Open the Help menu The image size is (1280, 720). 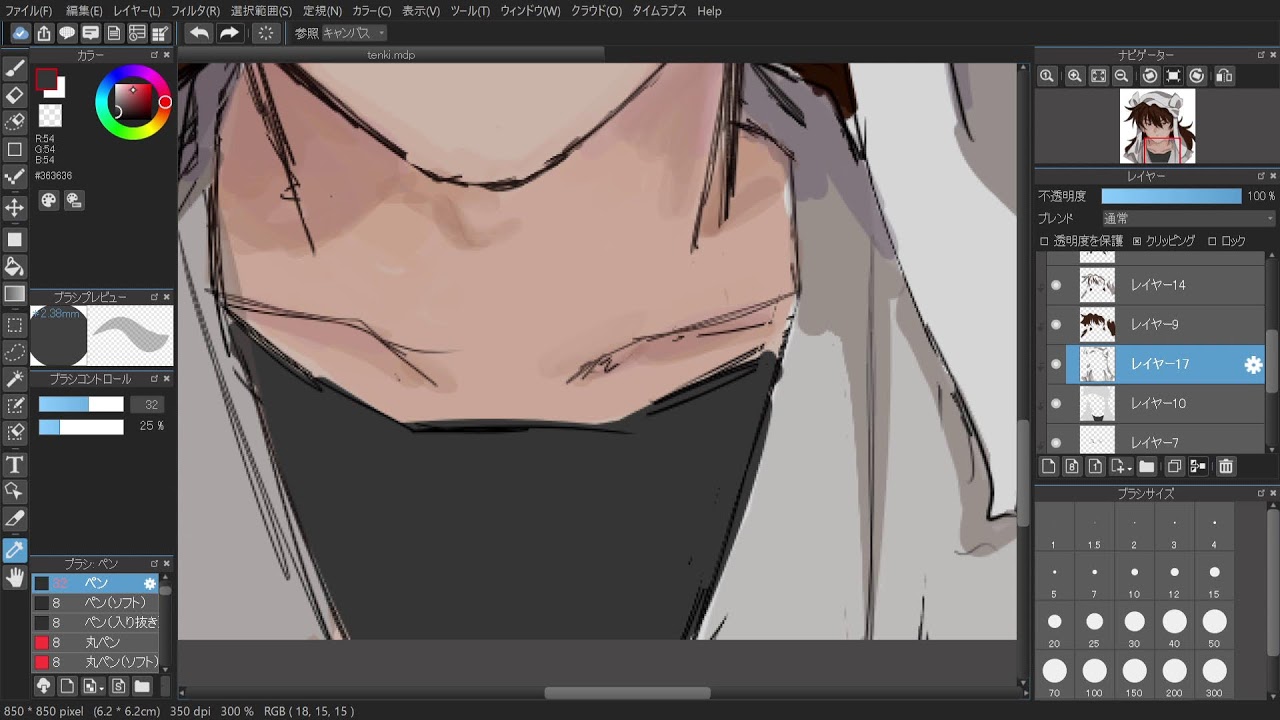[709, 10]
